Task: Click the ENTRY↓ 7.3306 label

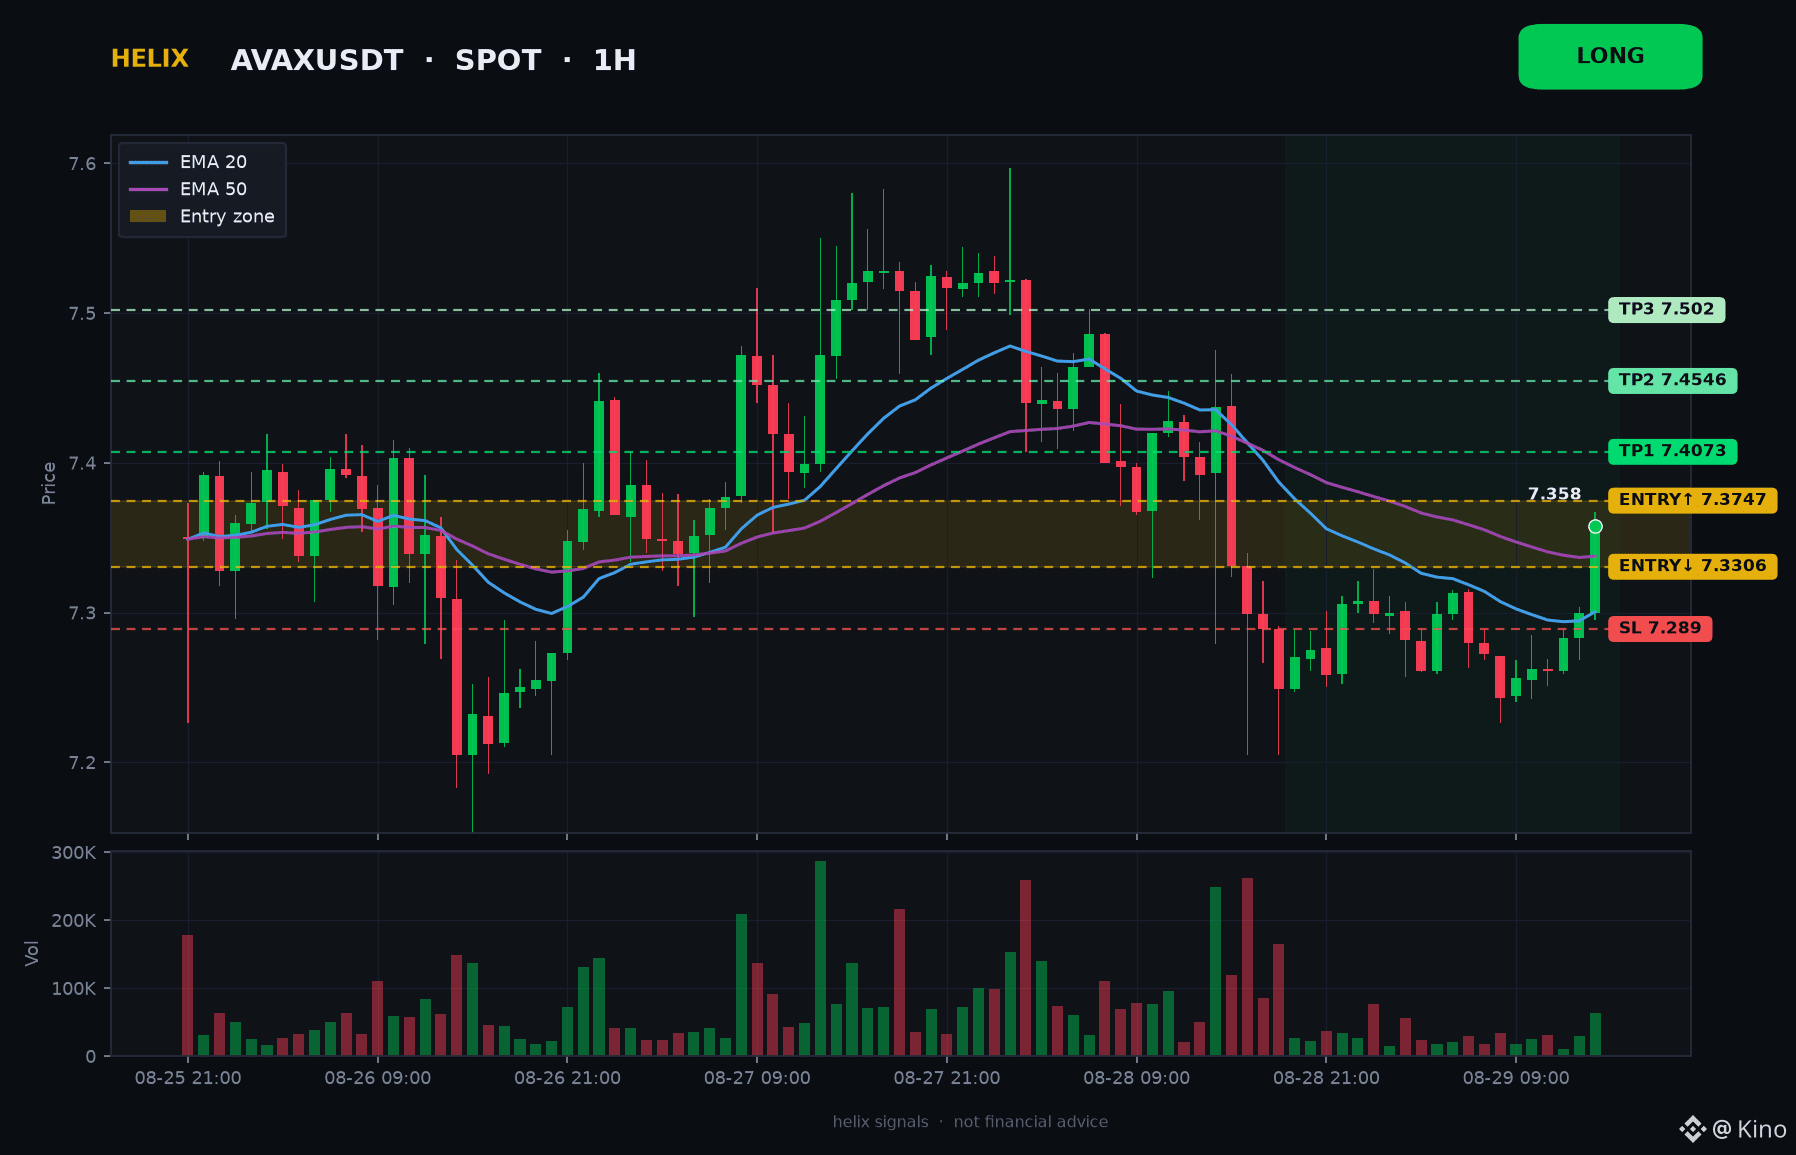Action: click(x=1692, y=566)
